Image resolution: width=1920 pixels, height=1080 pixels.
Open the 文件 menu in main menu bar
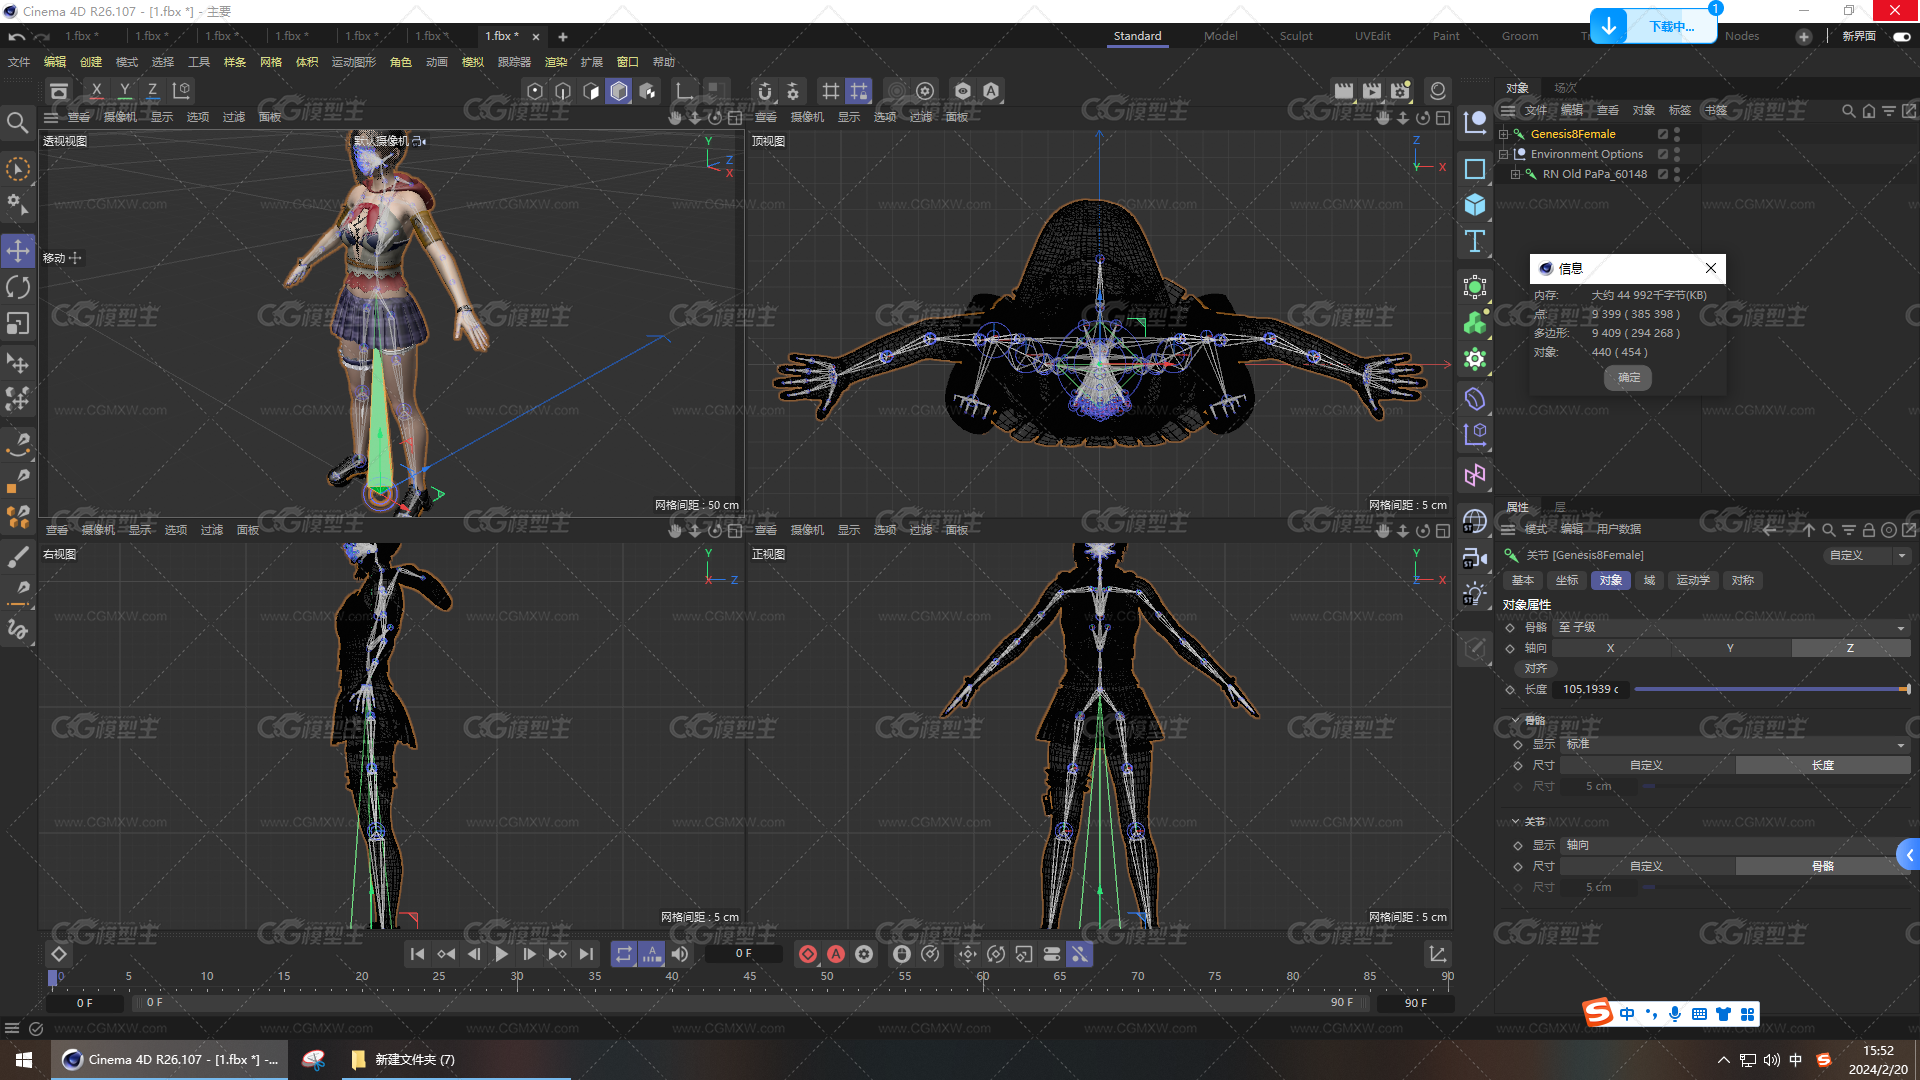pyautogui.click(x=19, y=62)
